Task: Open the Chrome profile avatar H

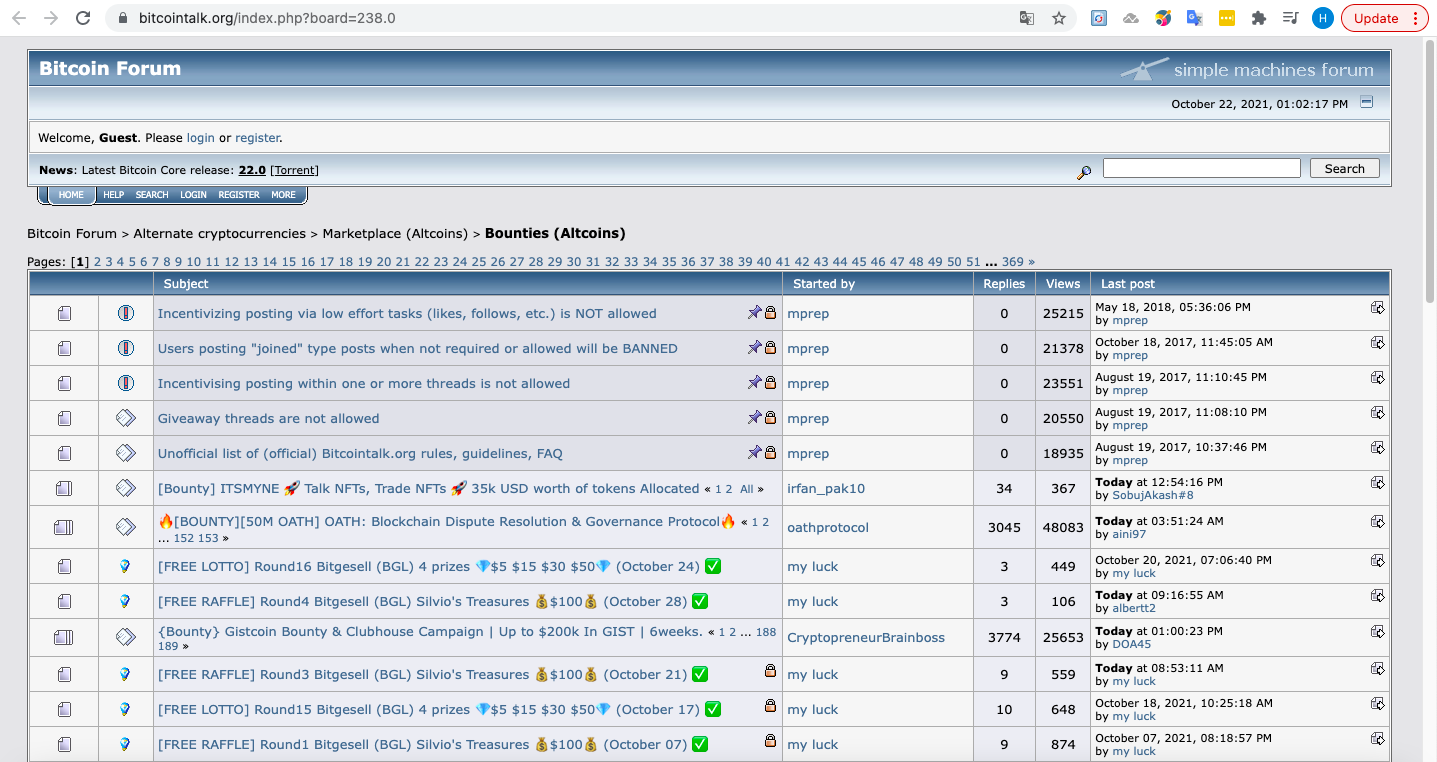Action: (x=1322, y=18)
